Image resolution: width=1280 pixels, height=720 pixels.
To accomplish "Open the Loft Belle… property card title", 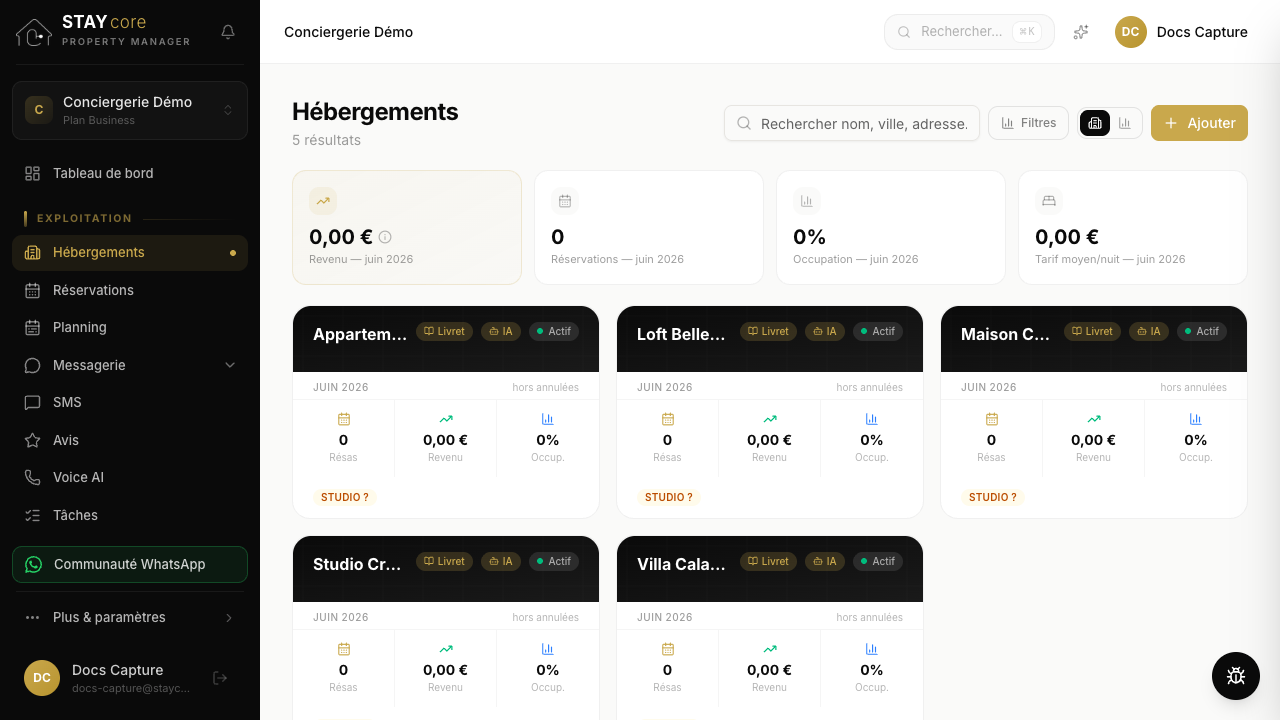I will click(681, 334).
